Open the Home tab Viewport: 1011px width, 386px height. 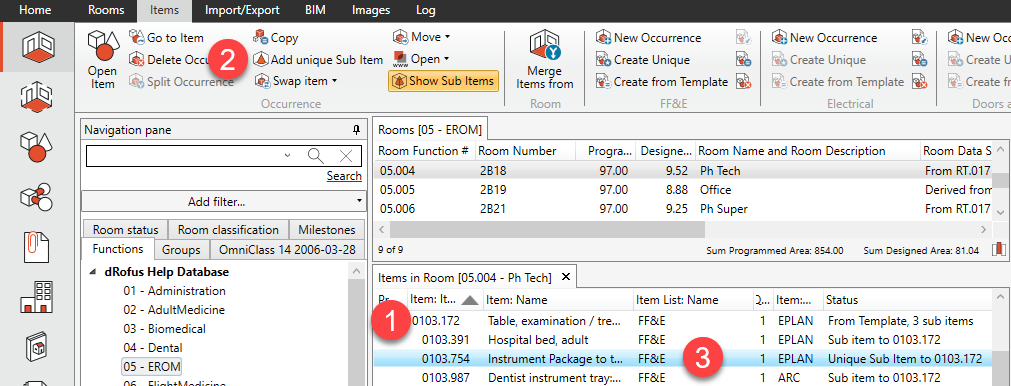(x=35, y=10)
